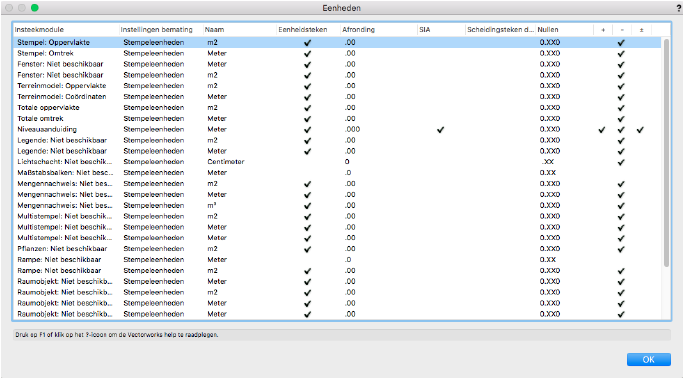Select the Totale omtrek row
The image size is (684, 380).
[337, 119]
